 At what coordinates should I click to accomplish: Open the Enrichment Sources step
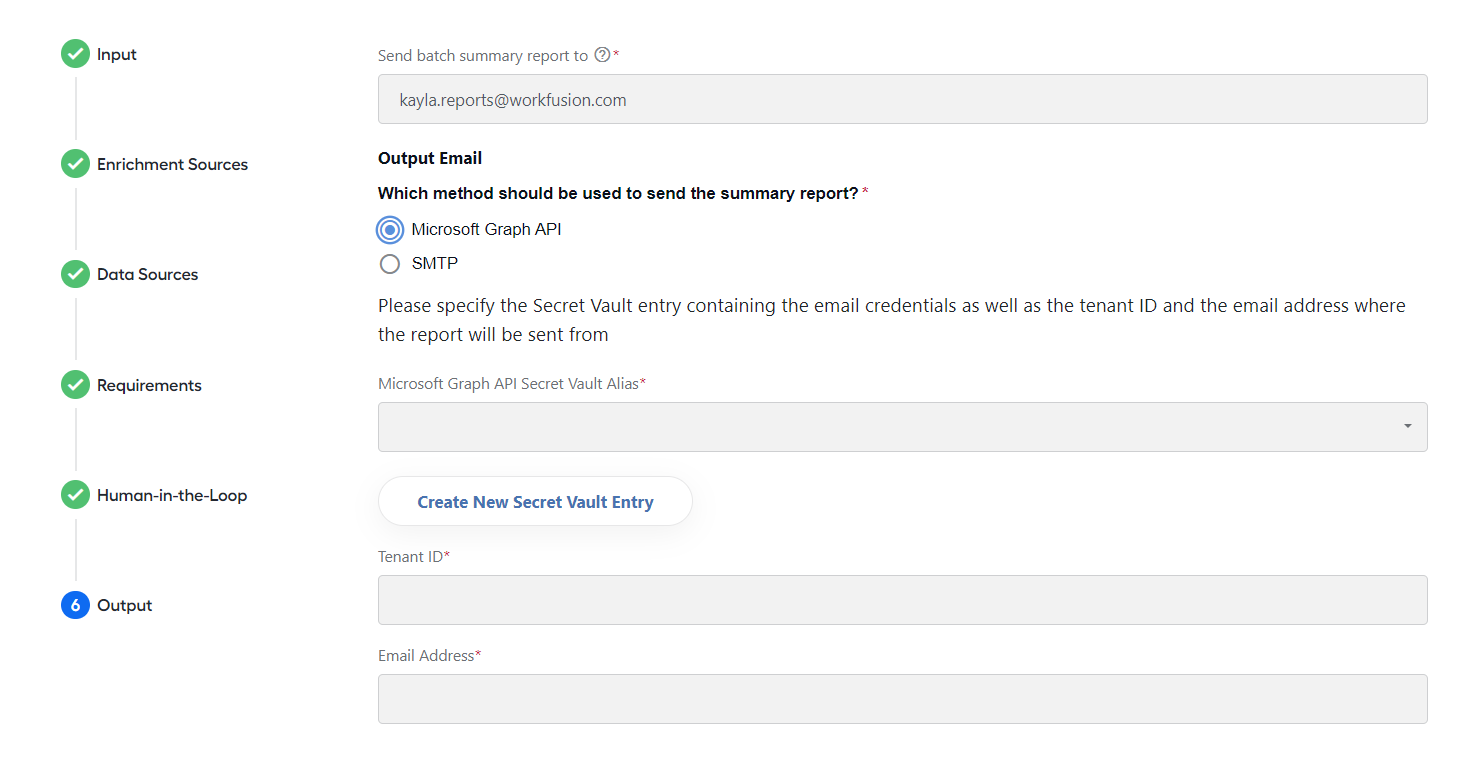point(172,164)
